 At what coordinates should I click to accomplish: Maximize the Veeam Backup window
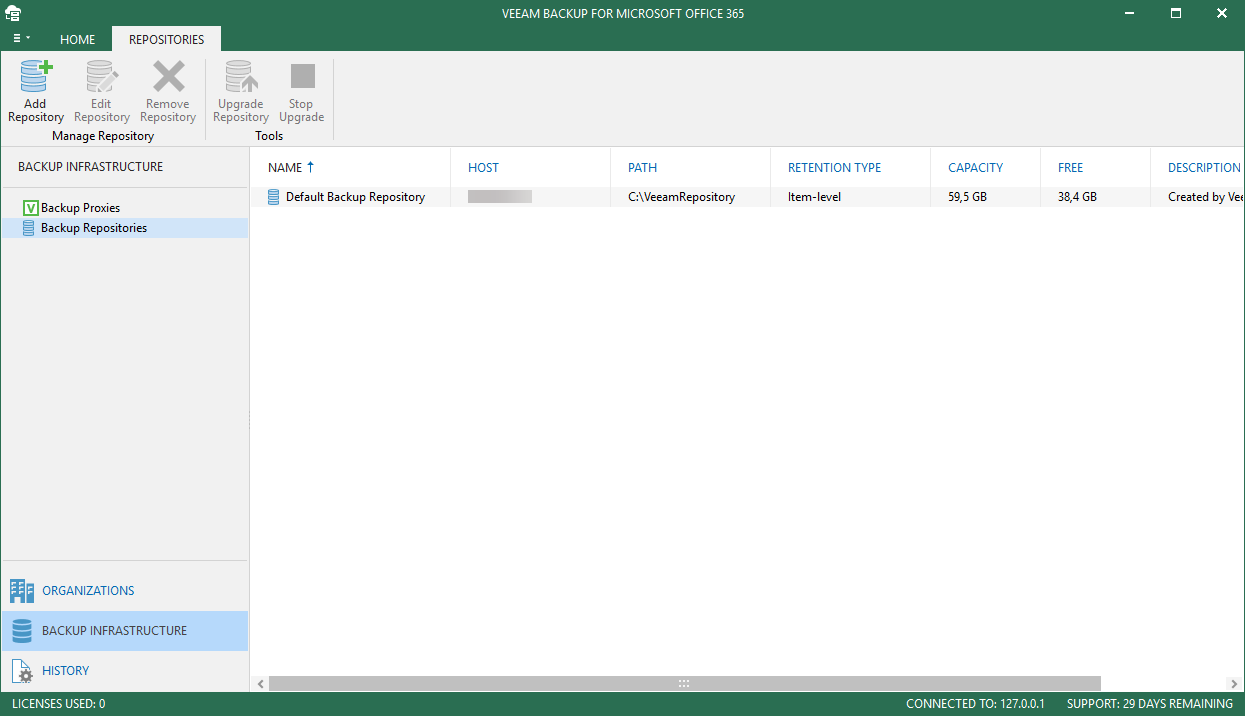pyautogui.click(x=1176, y=13)
